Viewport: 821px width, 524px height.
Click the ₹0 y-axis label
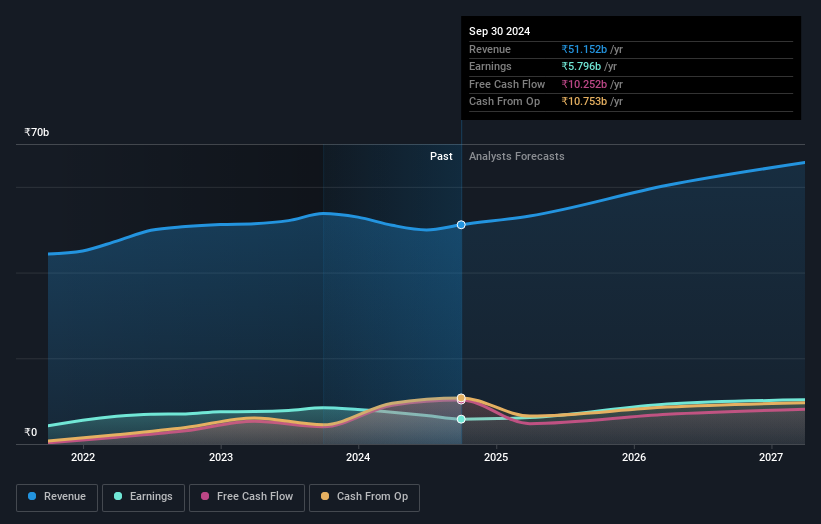pos(31,432)
